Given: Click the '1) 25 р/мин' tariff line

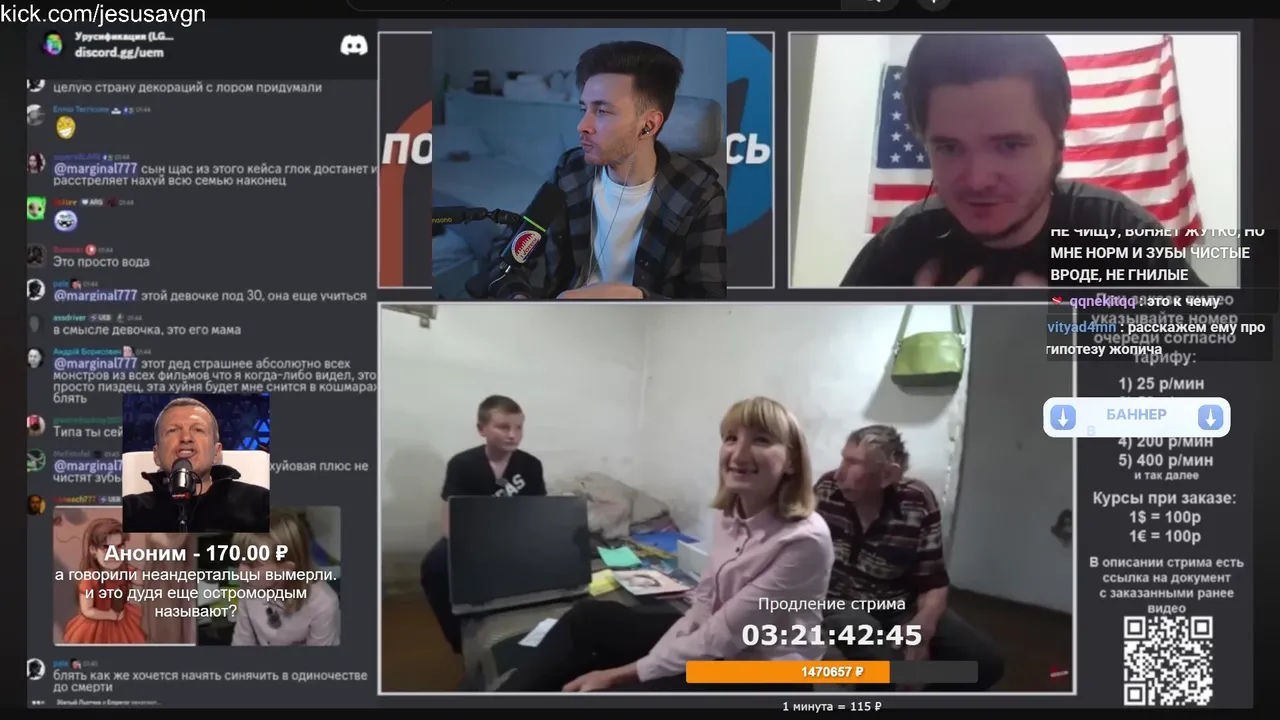Looking at the screenshot, I should point(1161,384).
